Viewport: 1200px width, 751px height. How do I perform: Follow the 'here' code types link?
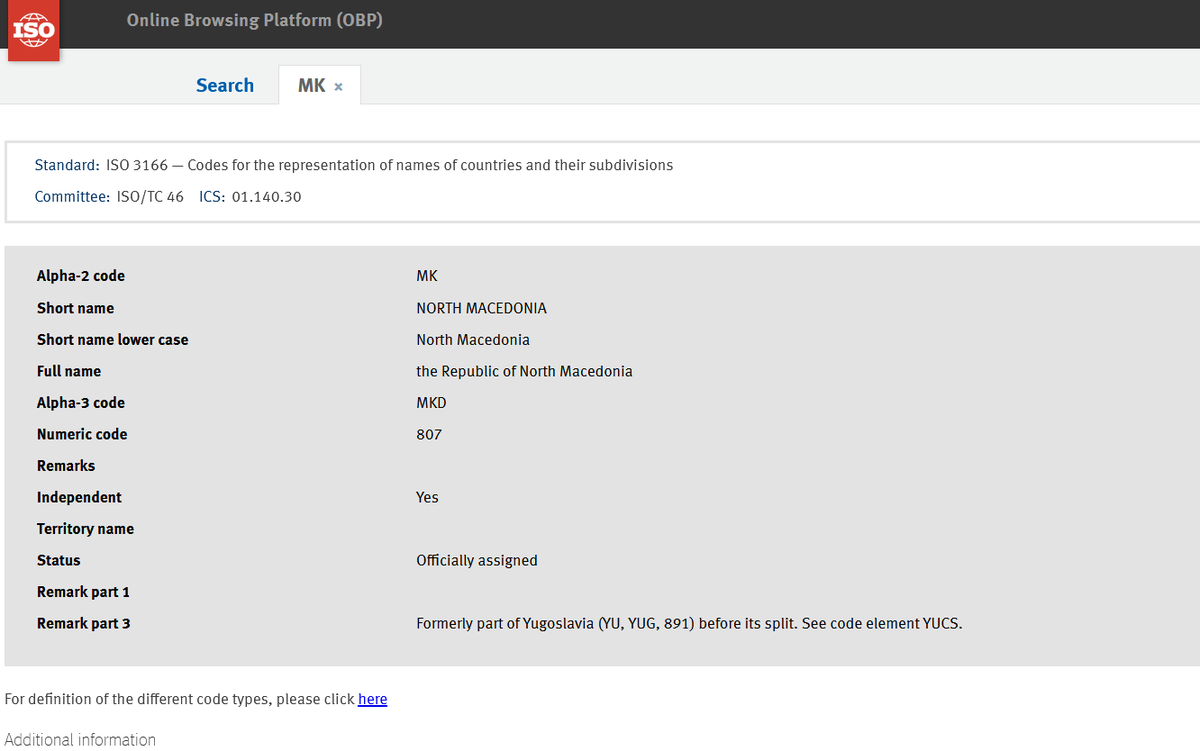pyautogui.click(x=372, y=699)
